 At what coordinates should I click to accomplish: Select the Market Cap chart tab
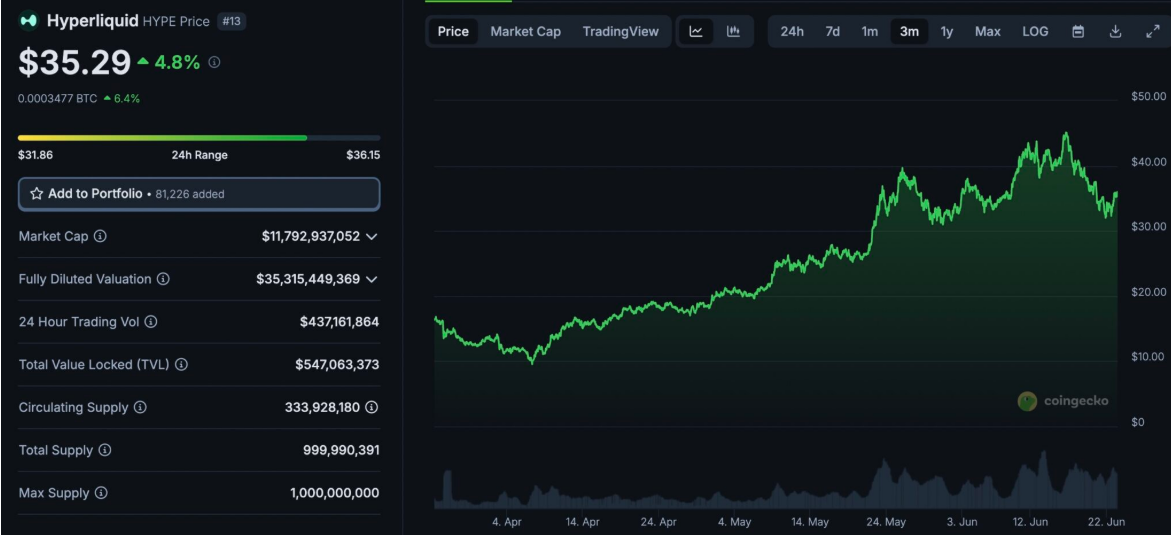[525, 31]
